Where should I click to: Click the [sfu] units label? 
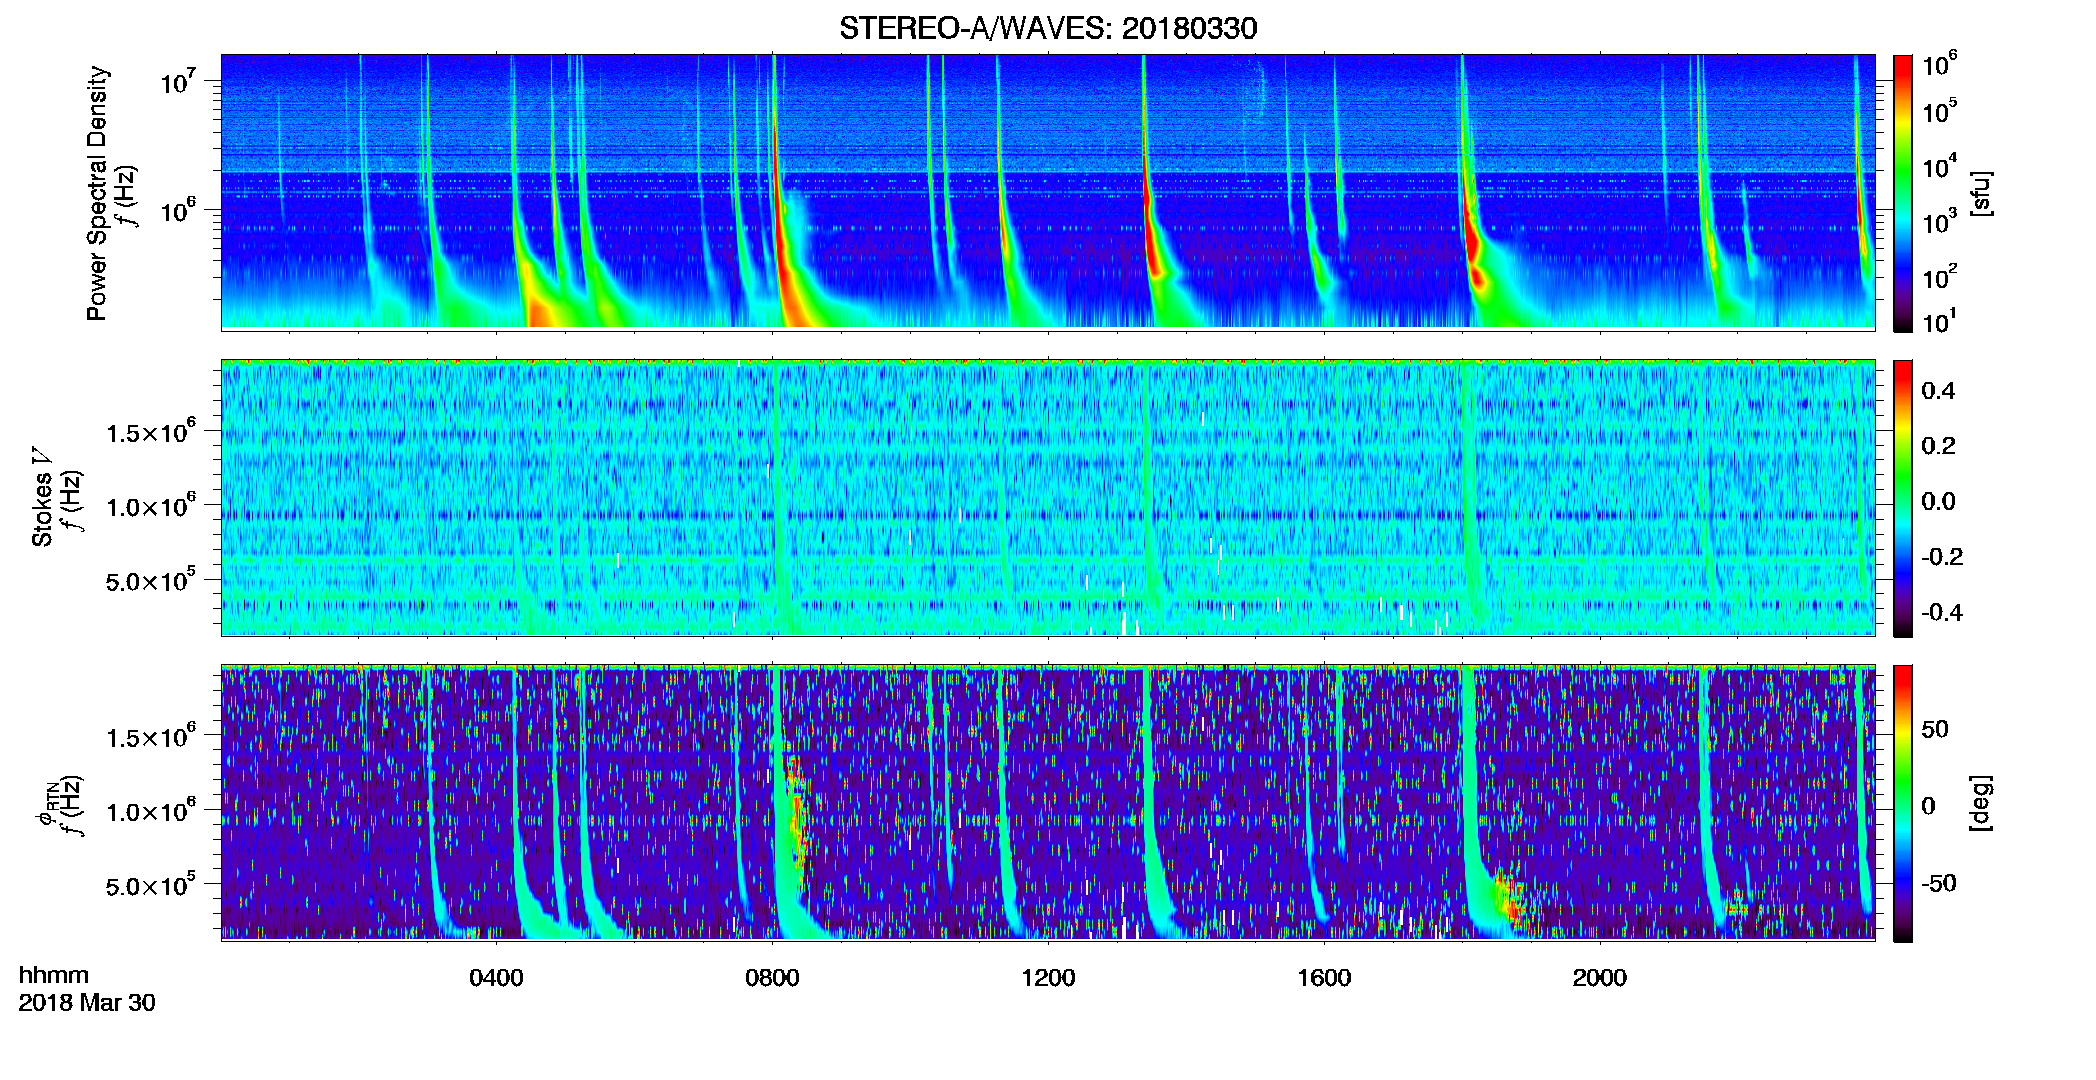pyautogui.click(x=1981, y=193)
